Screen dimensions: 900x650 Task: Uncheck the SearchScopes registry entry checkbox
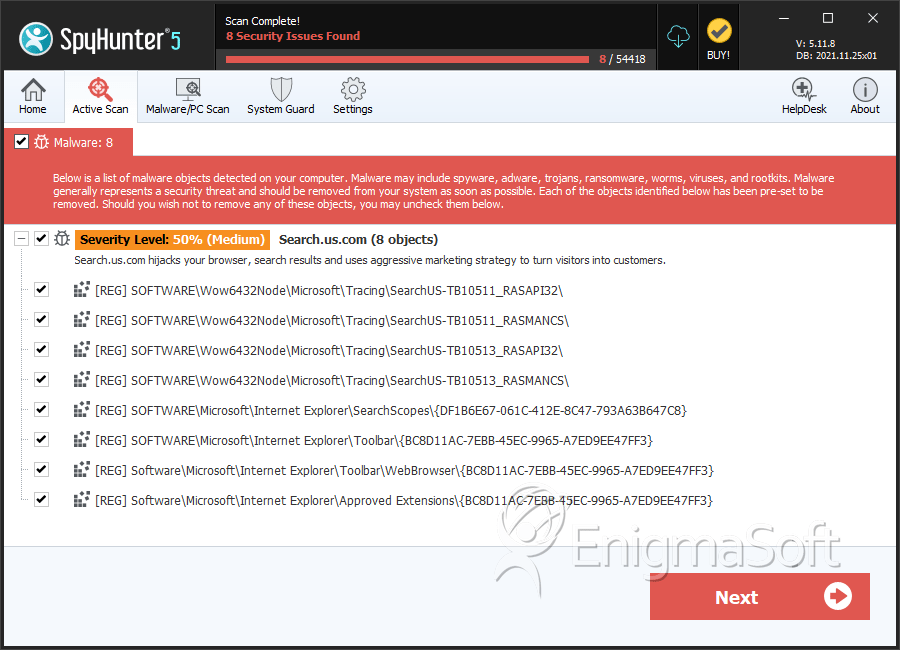coord(41,410)
